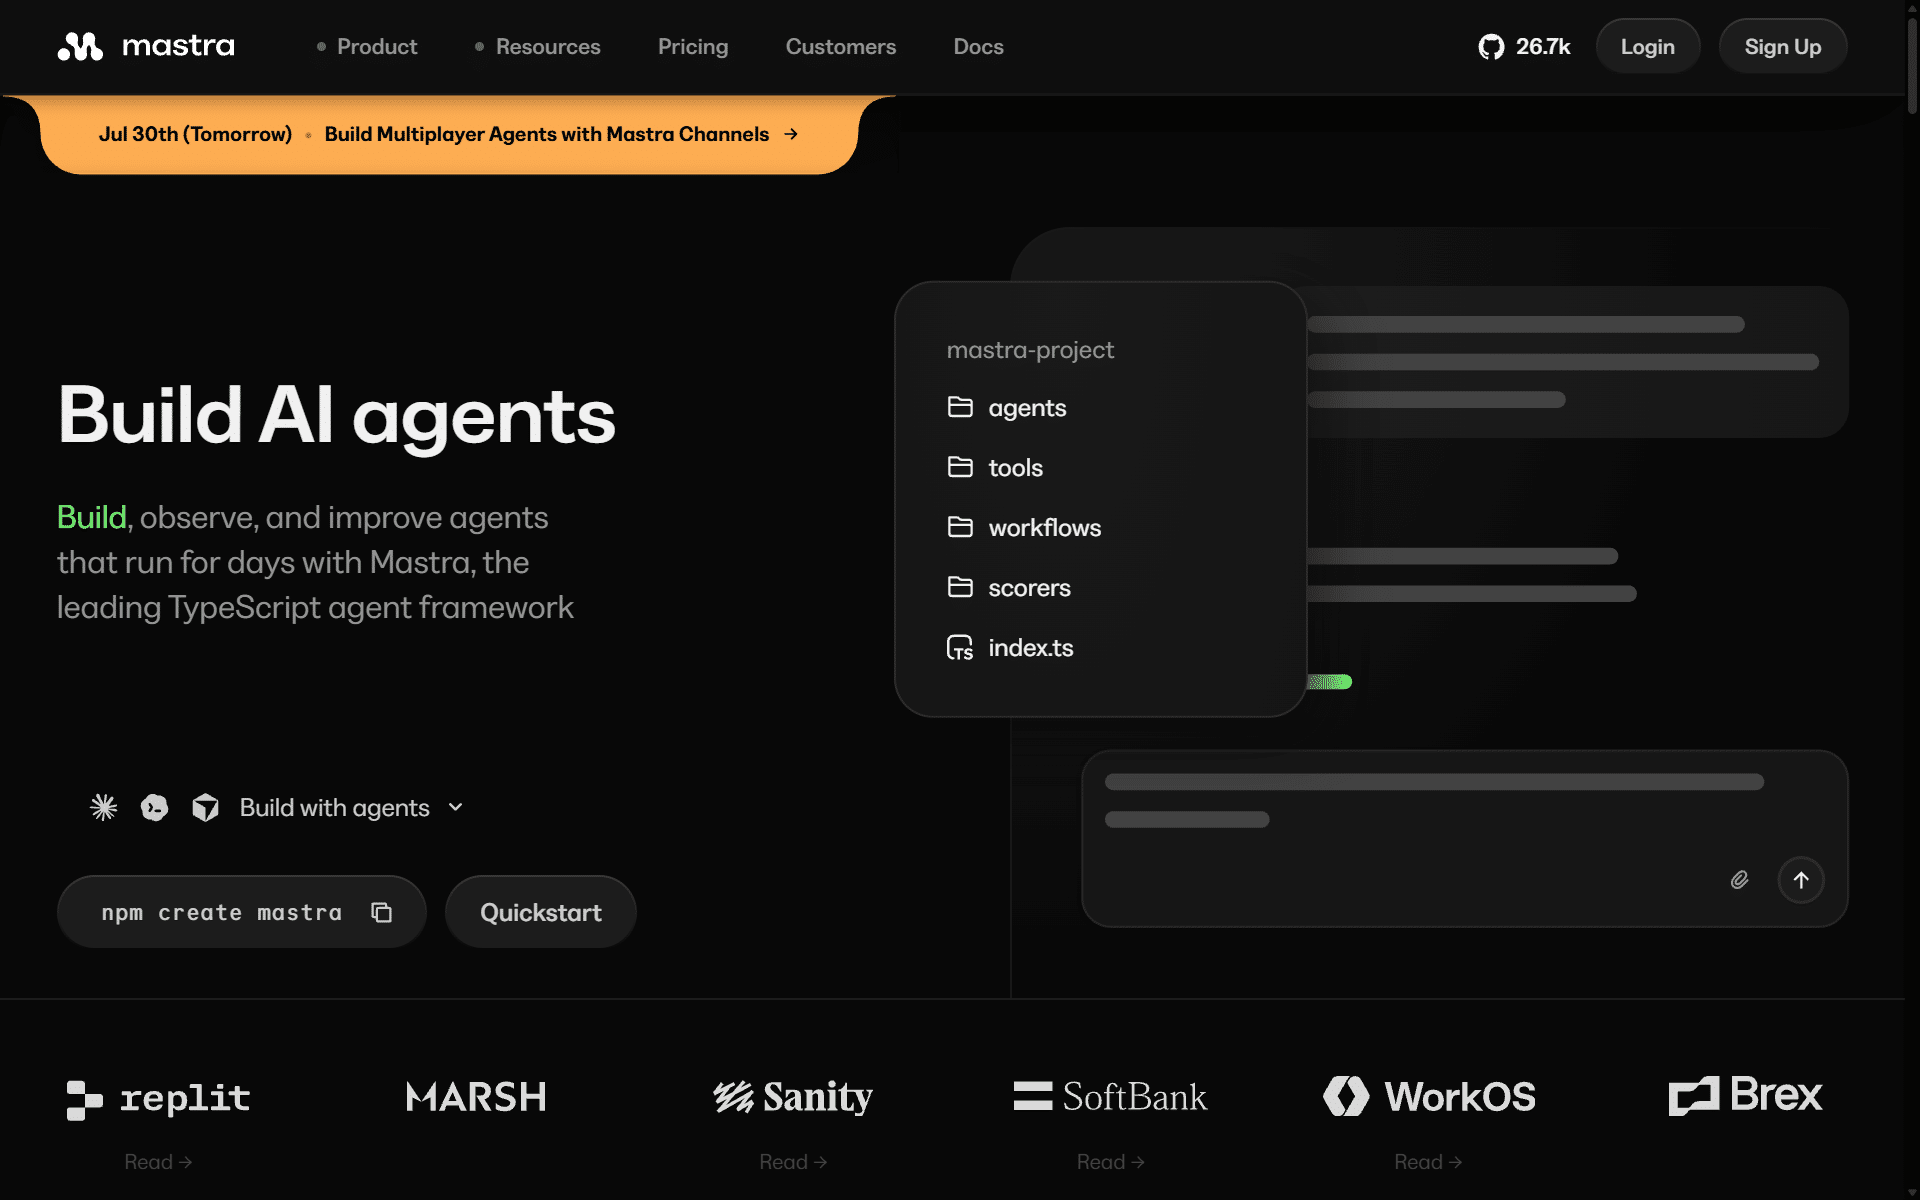Open the Pricing page

(693, 47)
